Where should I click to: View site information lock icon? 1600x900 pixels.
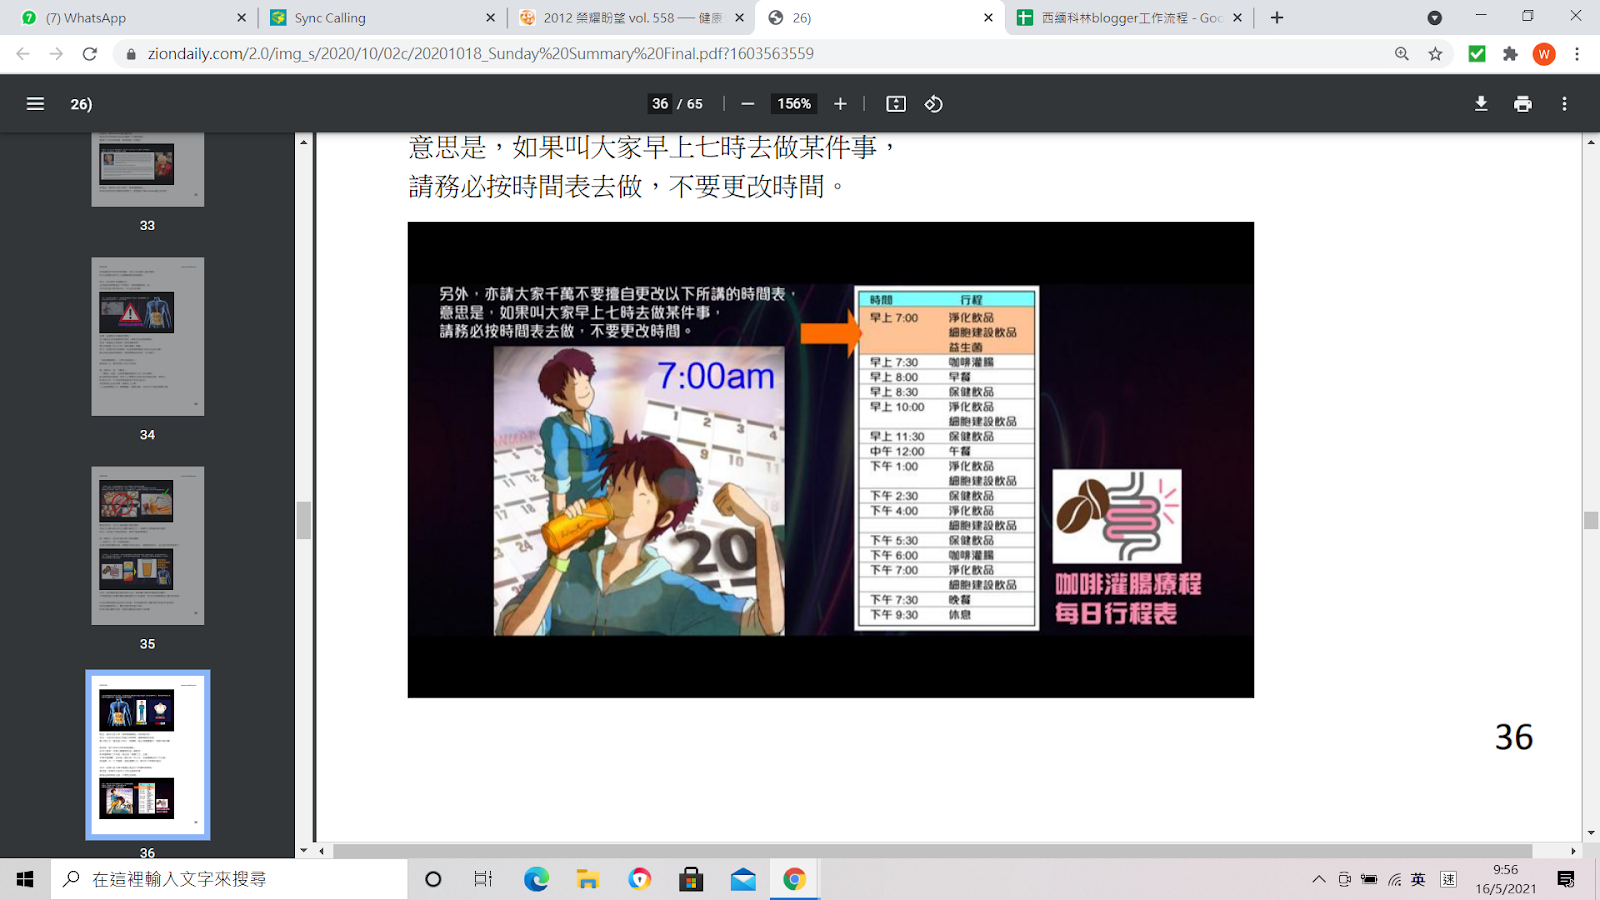tap(130, 54)
